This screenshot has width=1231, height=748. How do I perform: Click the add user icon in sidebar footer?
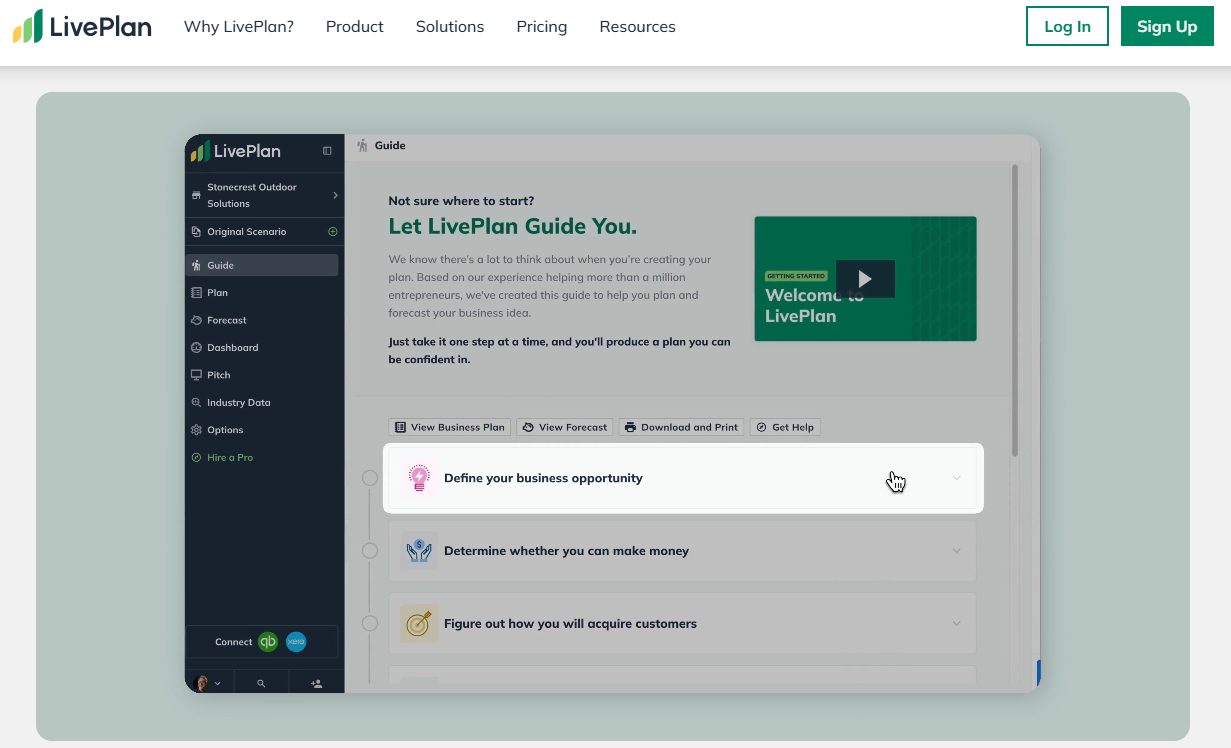pyautogui.click(x=316, y=684)
